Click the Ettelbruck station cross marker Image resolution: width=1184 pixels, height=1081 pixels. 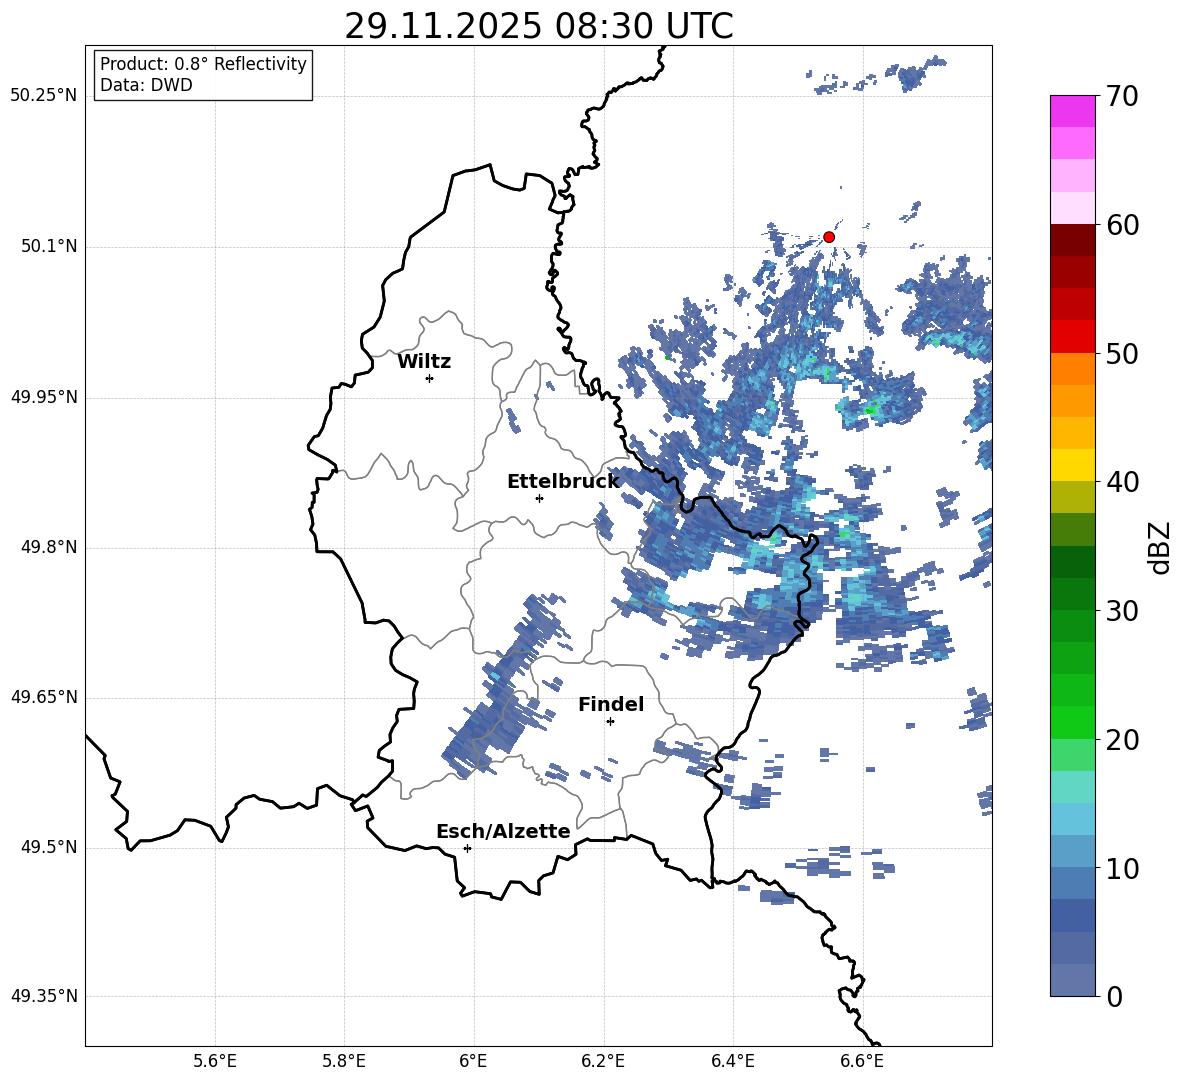click(539, 498)
